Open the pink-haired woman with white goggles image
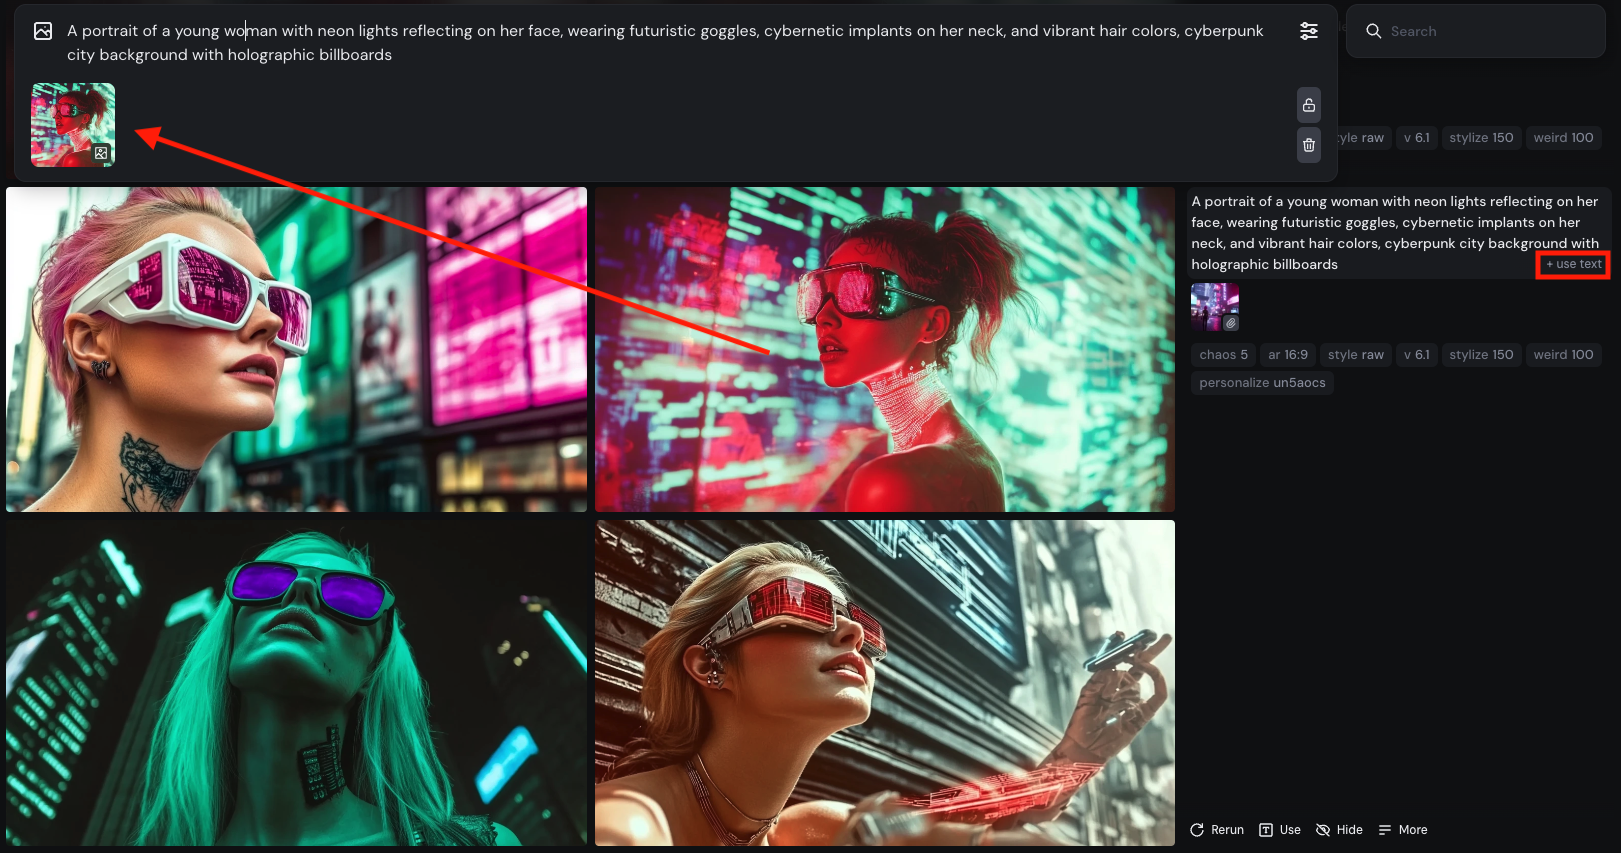Viewport: 1621px width, 853px height. (x=296, y=349)
